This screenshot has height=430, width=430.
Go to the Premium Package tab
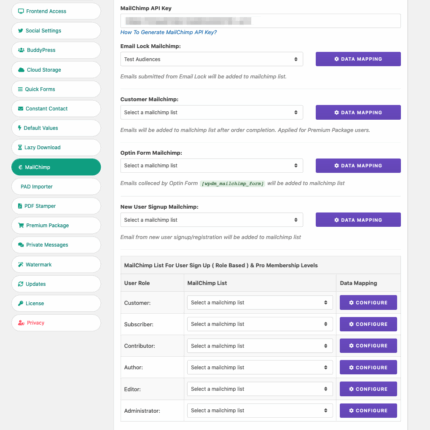56,225
